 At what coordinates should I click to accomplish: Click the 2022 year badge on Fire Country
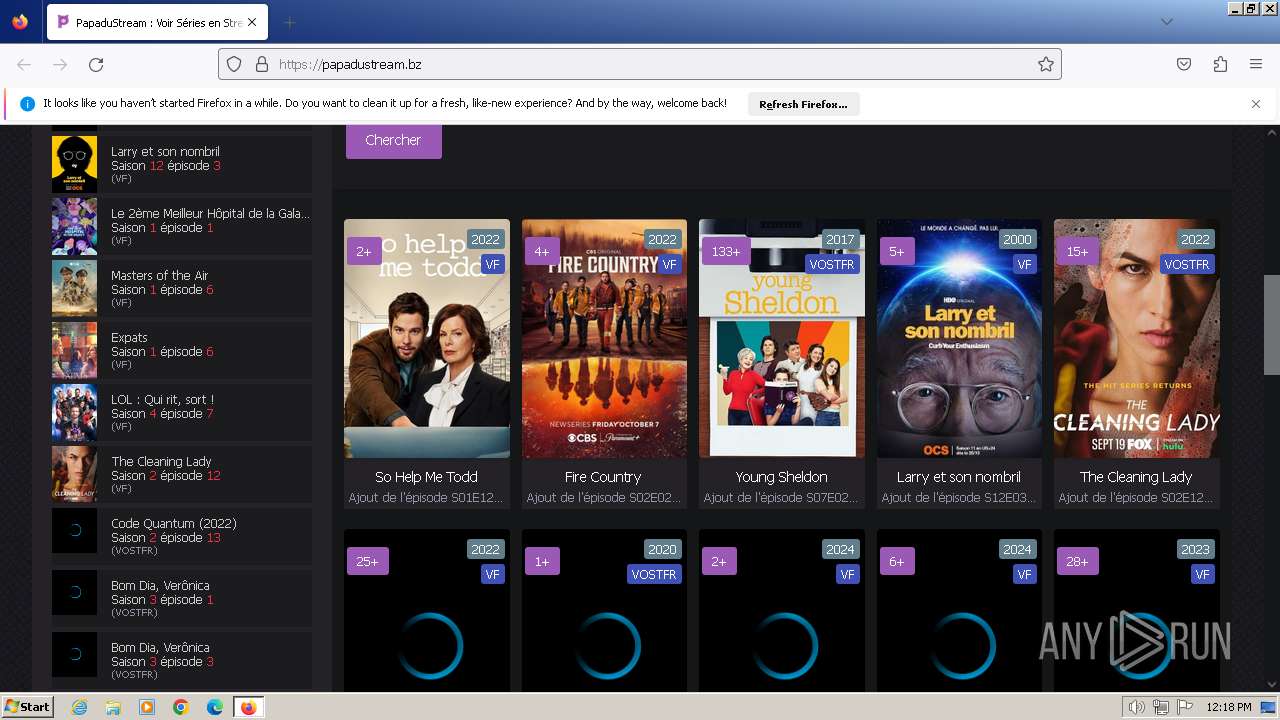coord(662,239)
